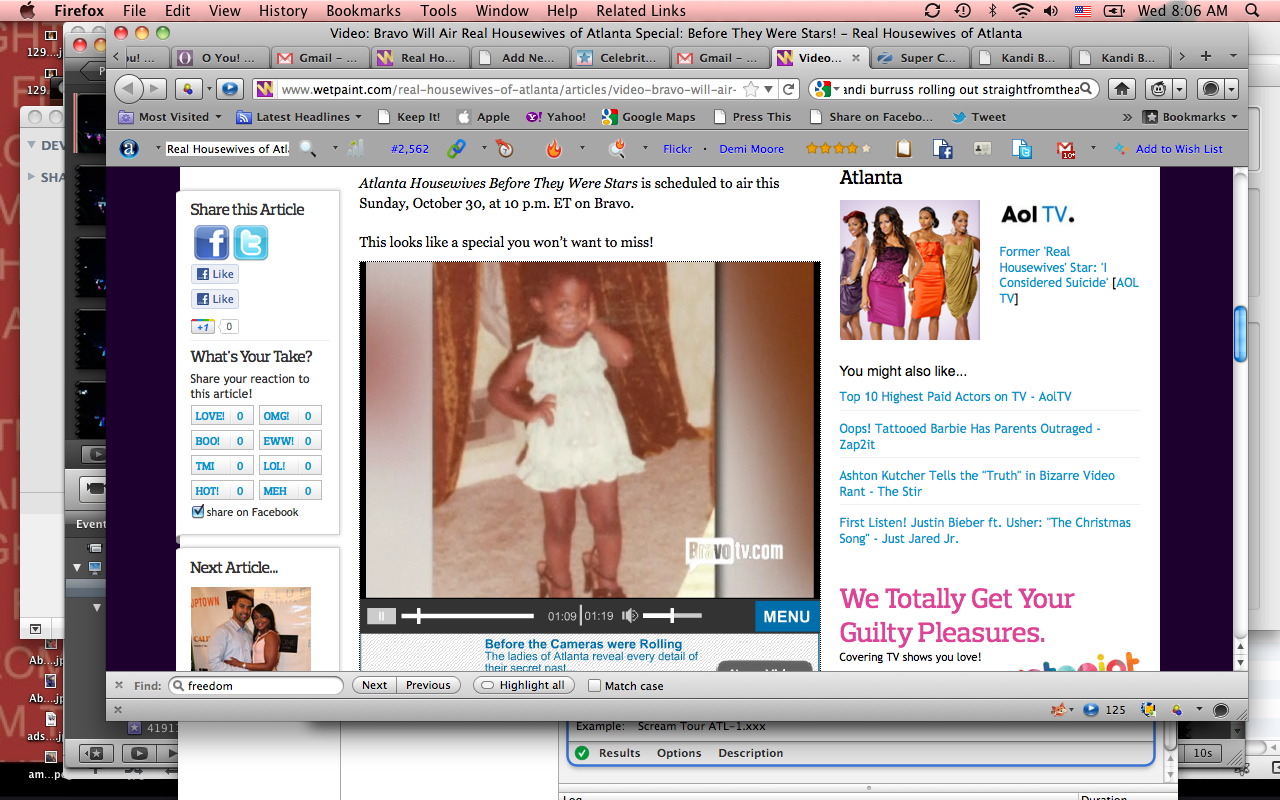1280x800 pixels.
Task: Click the 'Top 10 Highest Paid Actors' link
Action: pos(955,397)
